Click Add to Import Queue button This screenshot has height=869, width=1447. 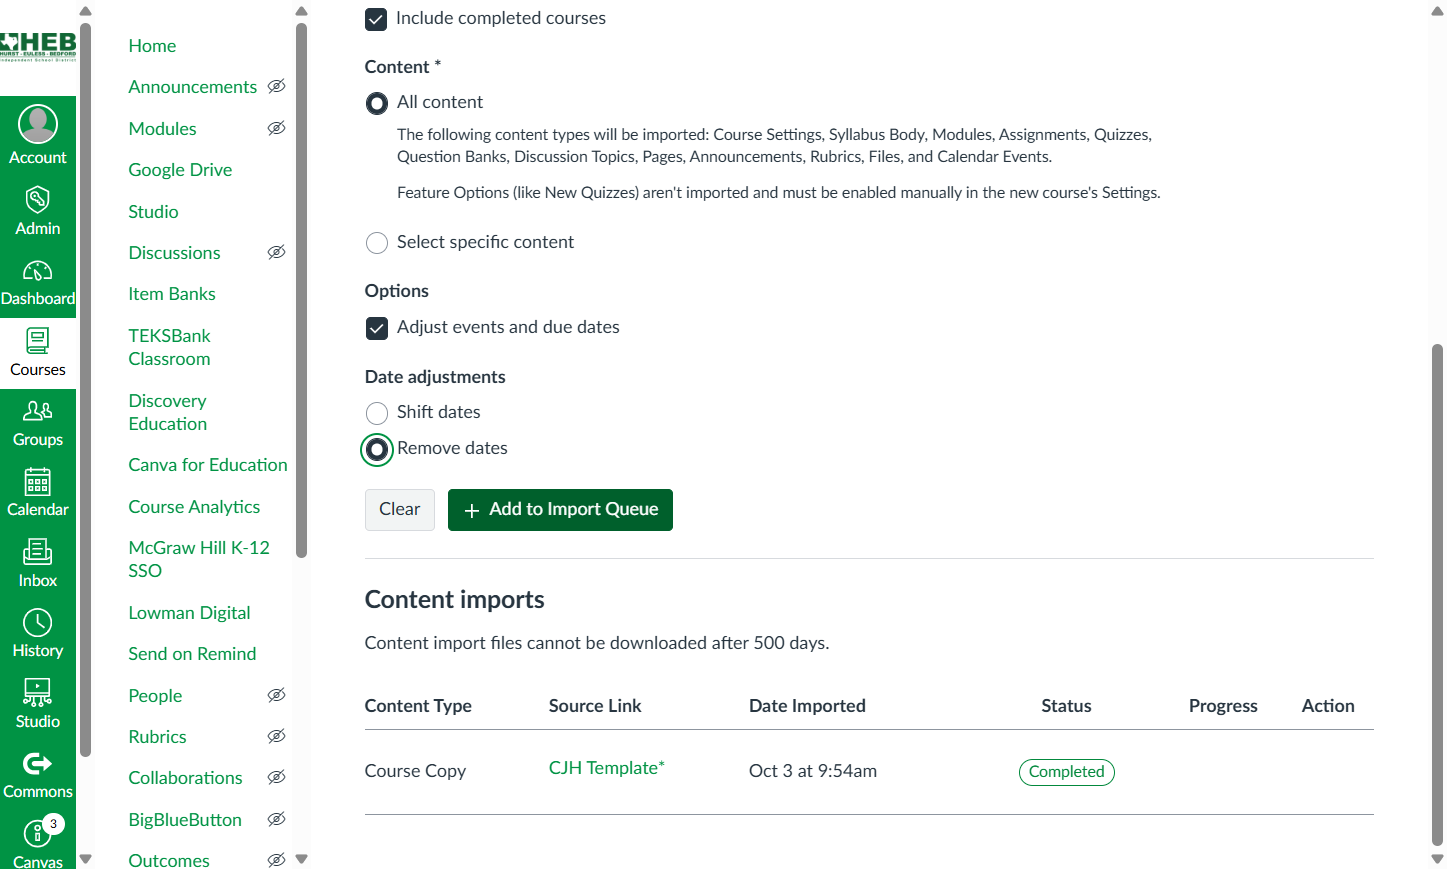coord(560,510)
